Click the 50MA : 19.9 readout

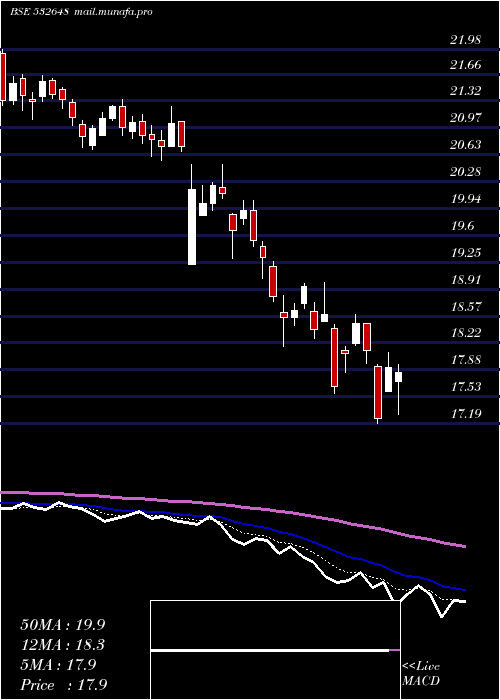(63, 625)
